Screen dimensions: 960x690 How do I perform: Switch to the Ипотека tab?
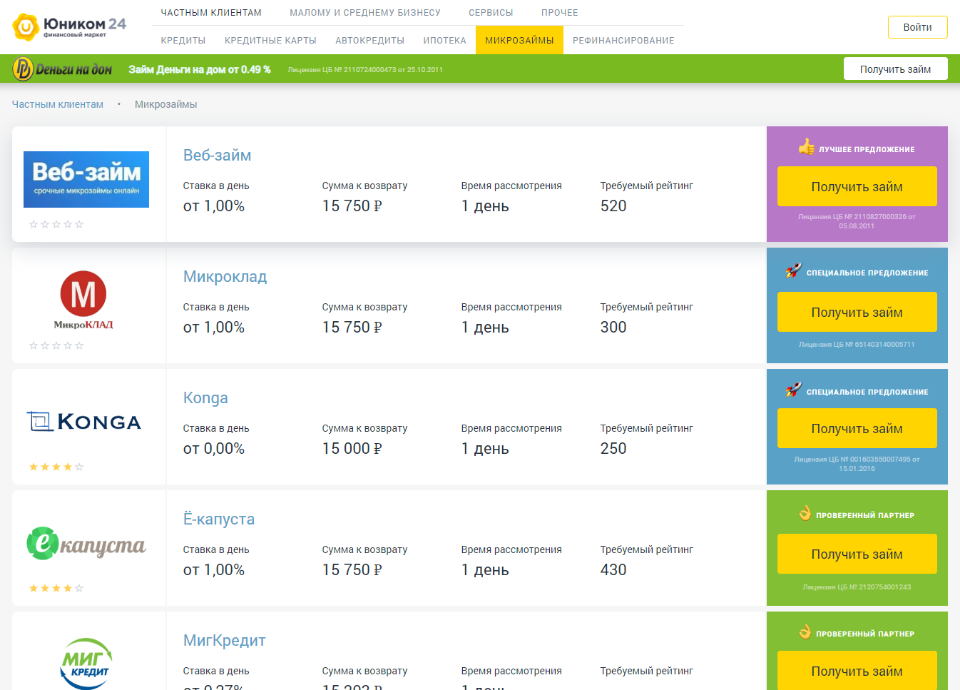pyautogui.click(x=444, y=40)
